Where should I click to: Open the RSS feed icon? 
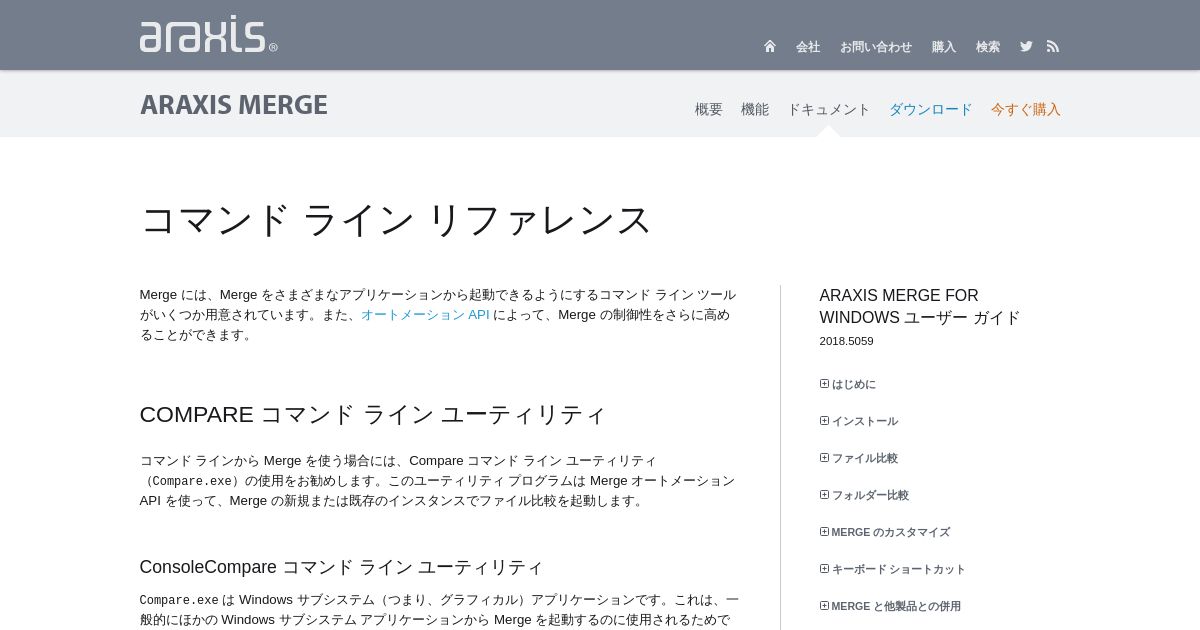coord(1053,46)
